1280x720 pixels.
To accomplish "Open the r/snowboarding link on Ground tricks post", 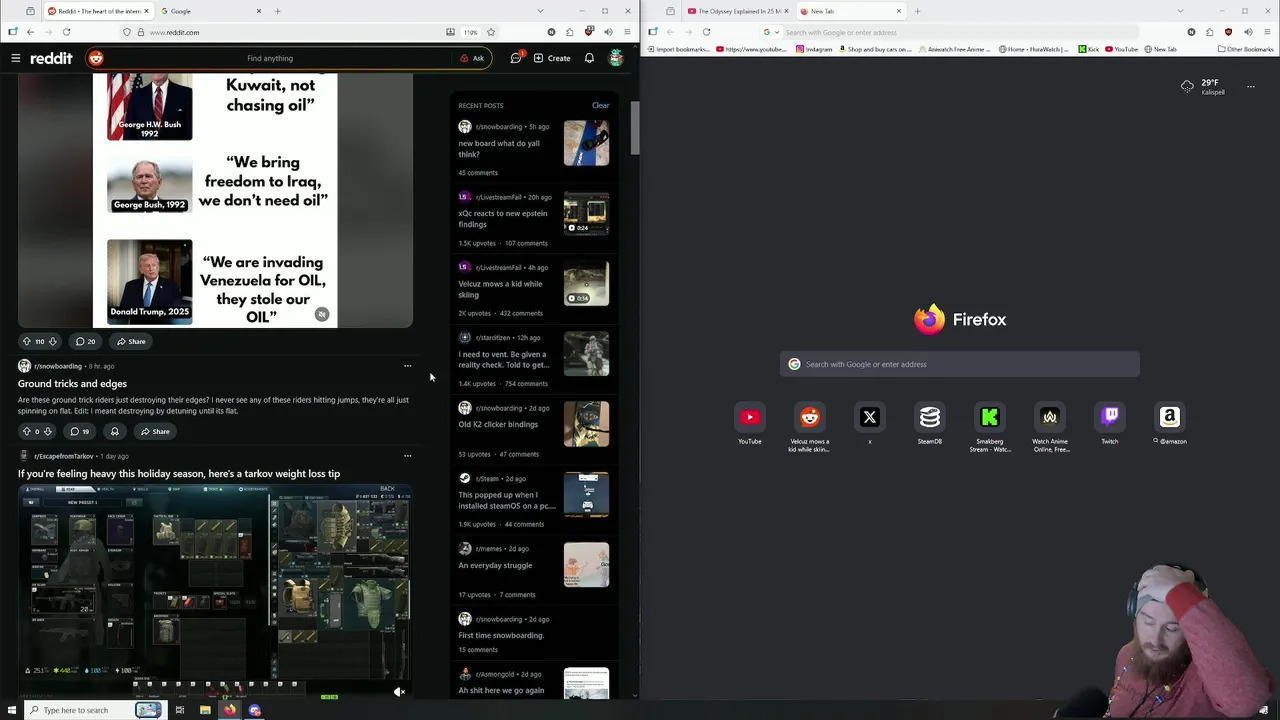I will (57, 366).
